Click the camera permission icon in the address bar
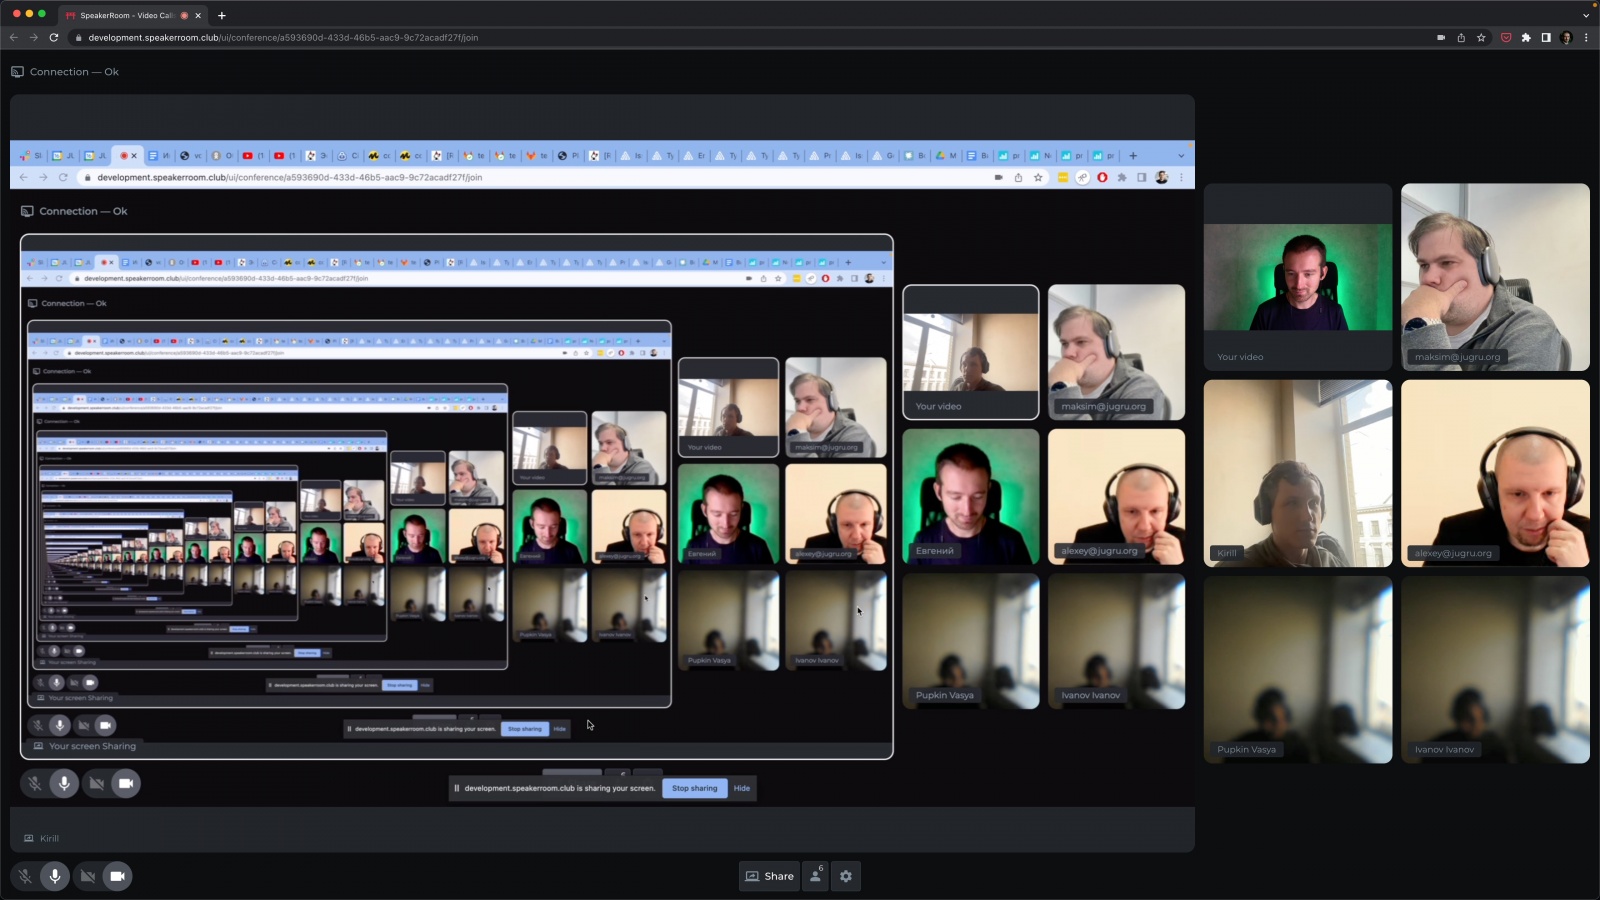Image resolution: width=1600 pixels, height=900 pixels. [1441, 38]
